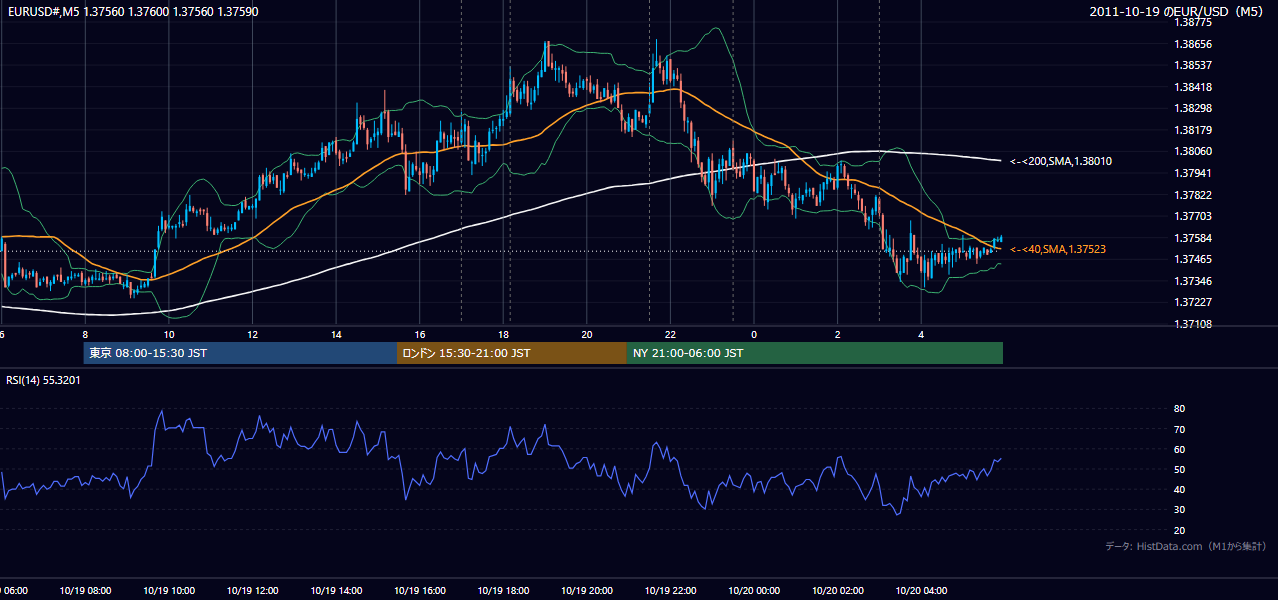Screen dimensions: 1278x600
Task: Click RSI scale value 70
Action: tap(1179, 429)
